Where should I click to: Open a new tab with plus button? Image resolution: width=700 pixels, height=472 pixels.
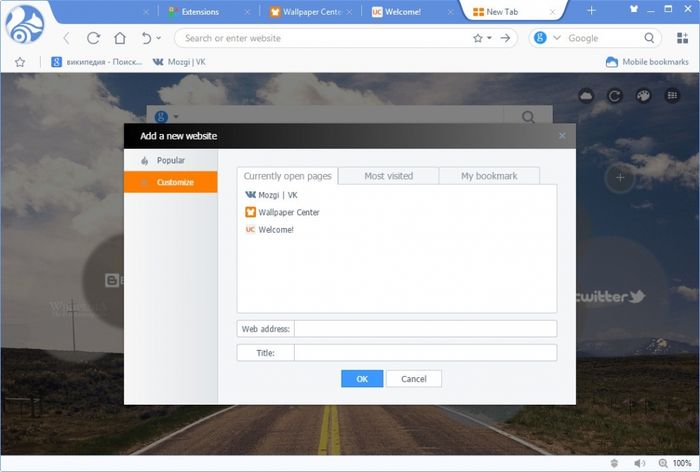click(x=591, y=10)
